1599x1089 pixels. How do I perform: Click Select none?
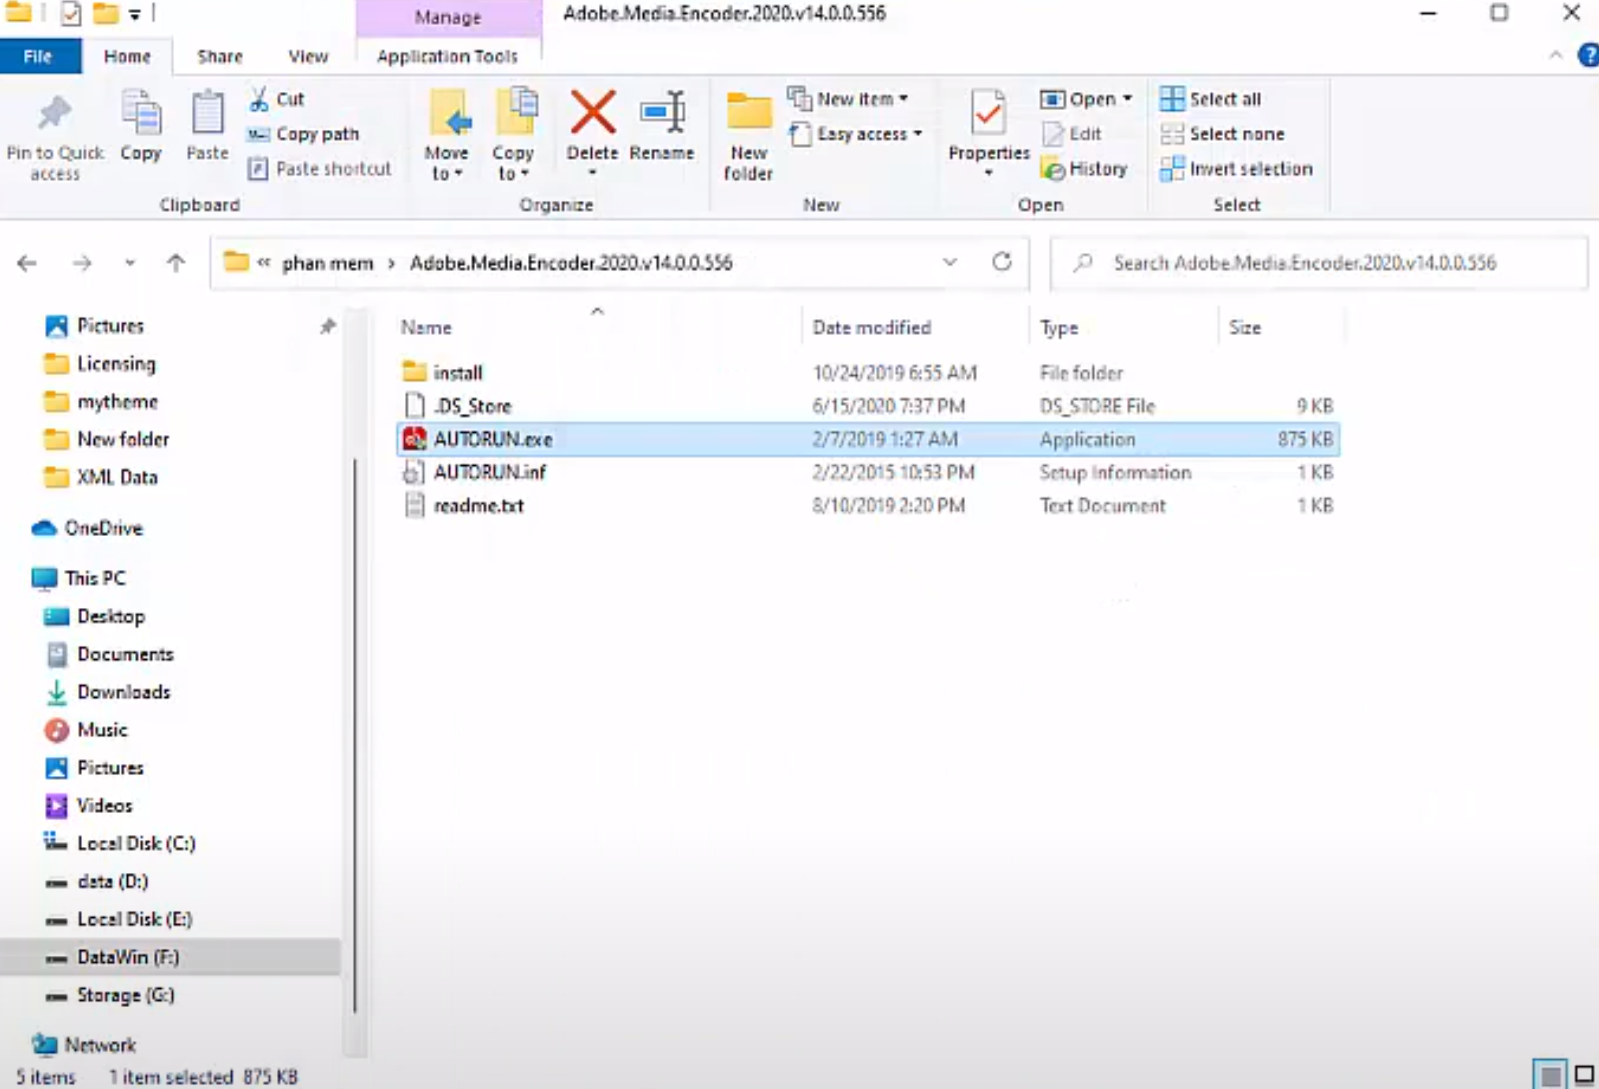pyautogui.click(x=1222, y=134)
